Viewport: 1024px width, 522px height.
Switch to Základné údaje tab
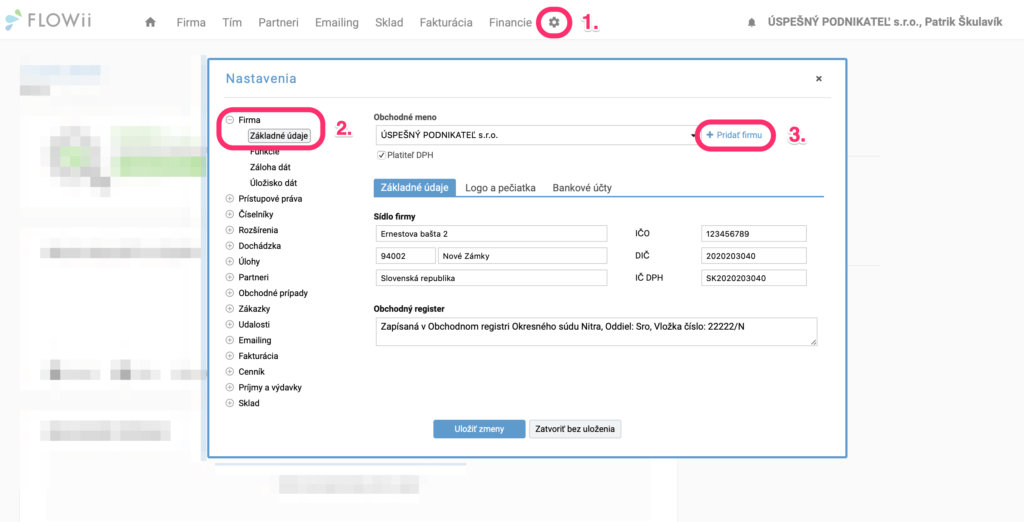[415, 188]
